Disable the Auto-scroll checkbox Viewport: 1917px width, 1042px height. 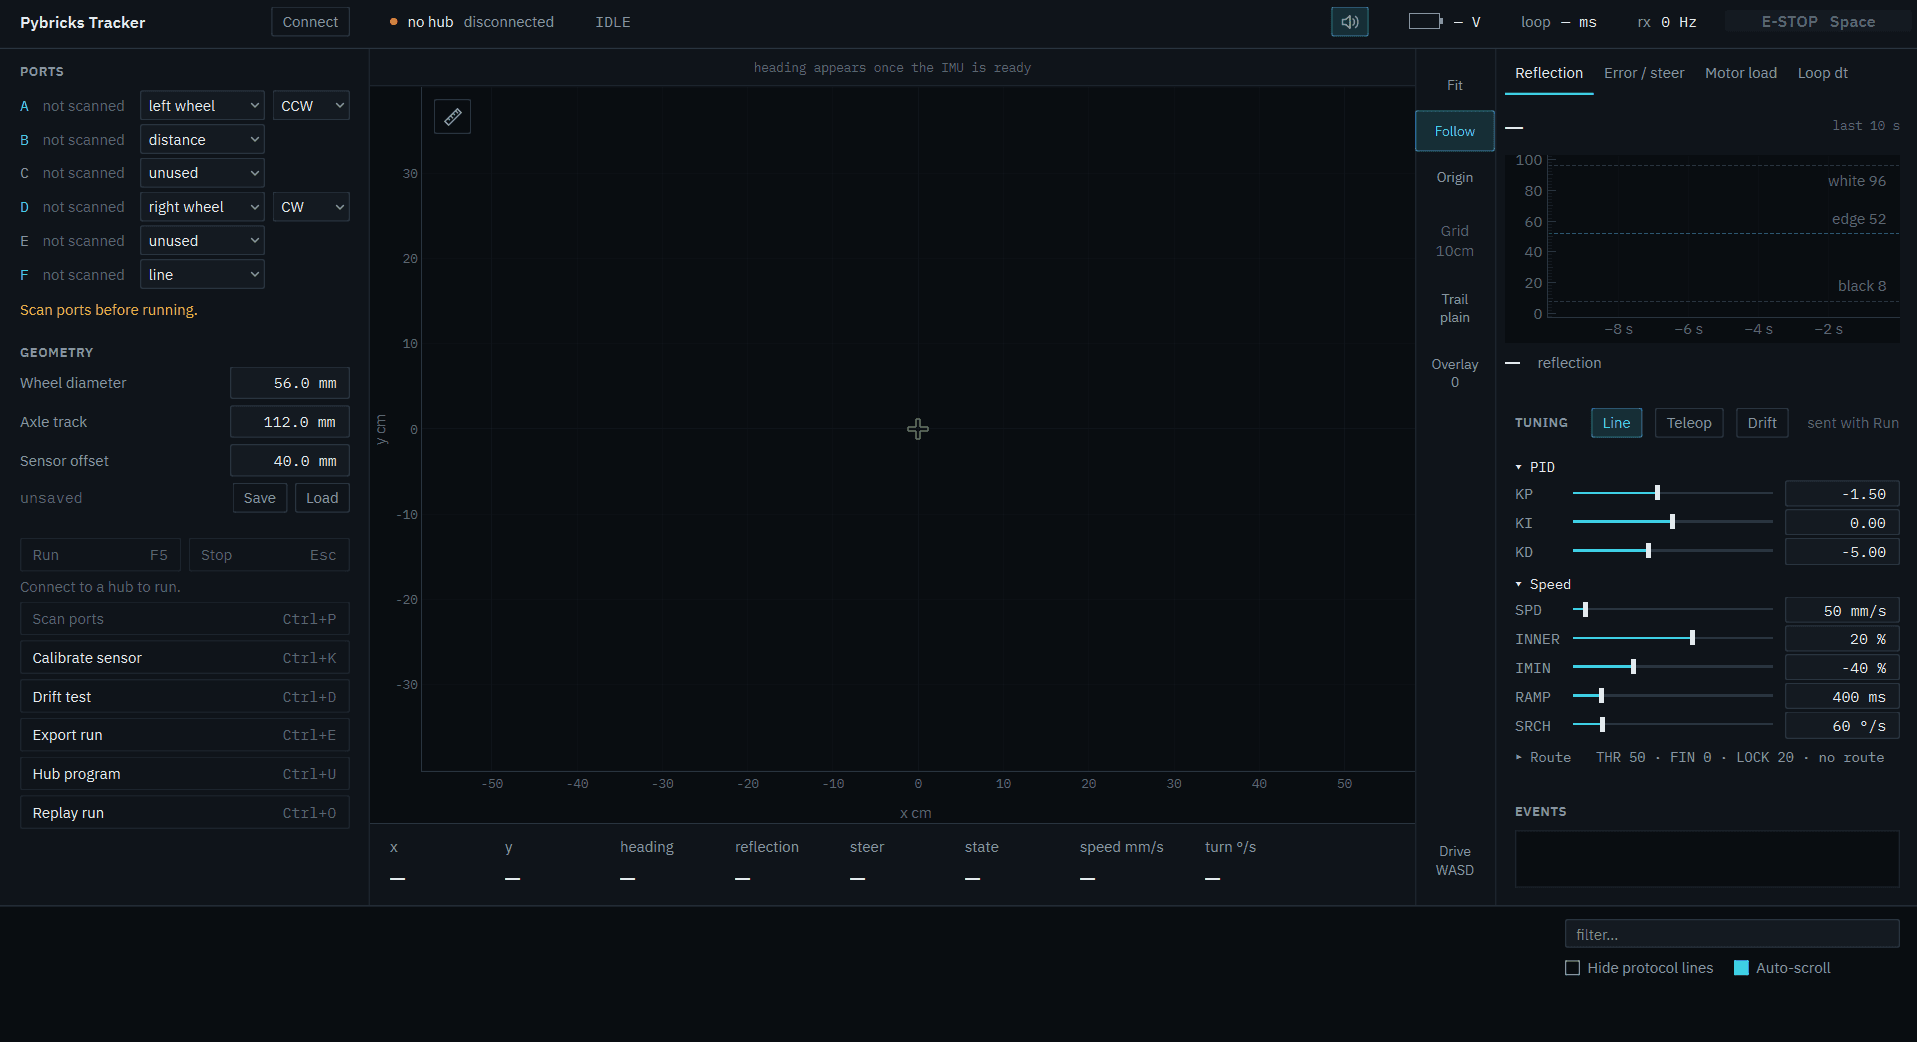(1741, 968)
